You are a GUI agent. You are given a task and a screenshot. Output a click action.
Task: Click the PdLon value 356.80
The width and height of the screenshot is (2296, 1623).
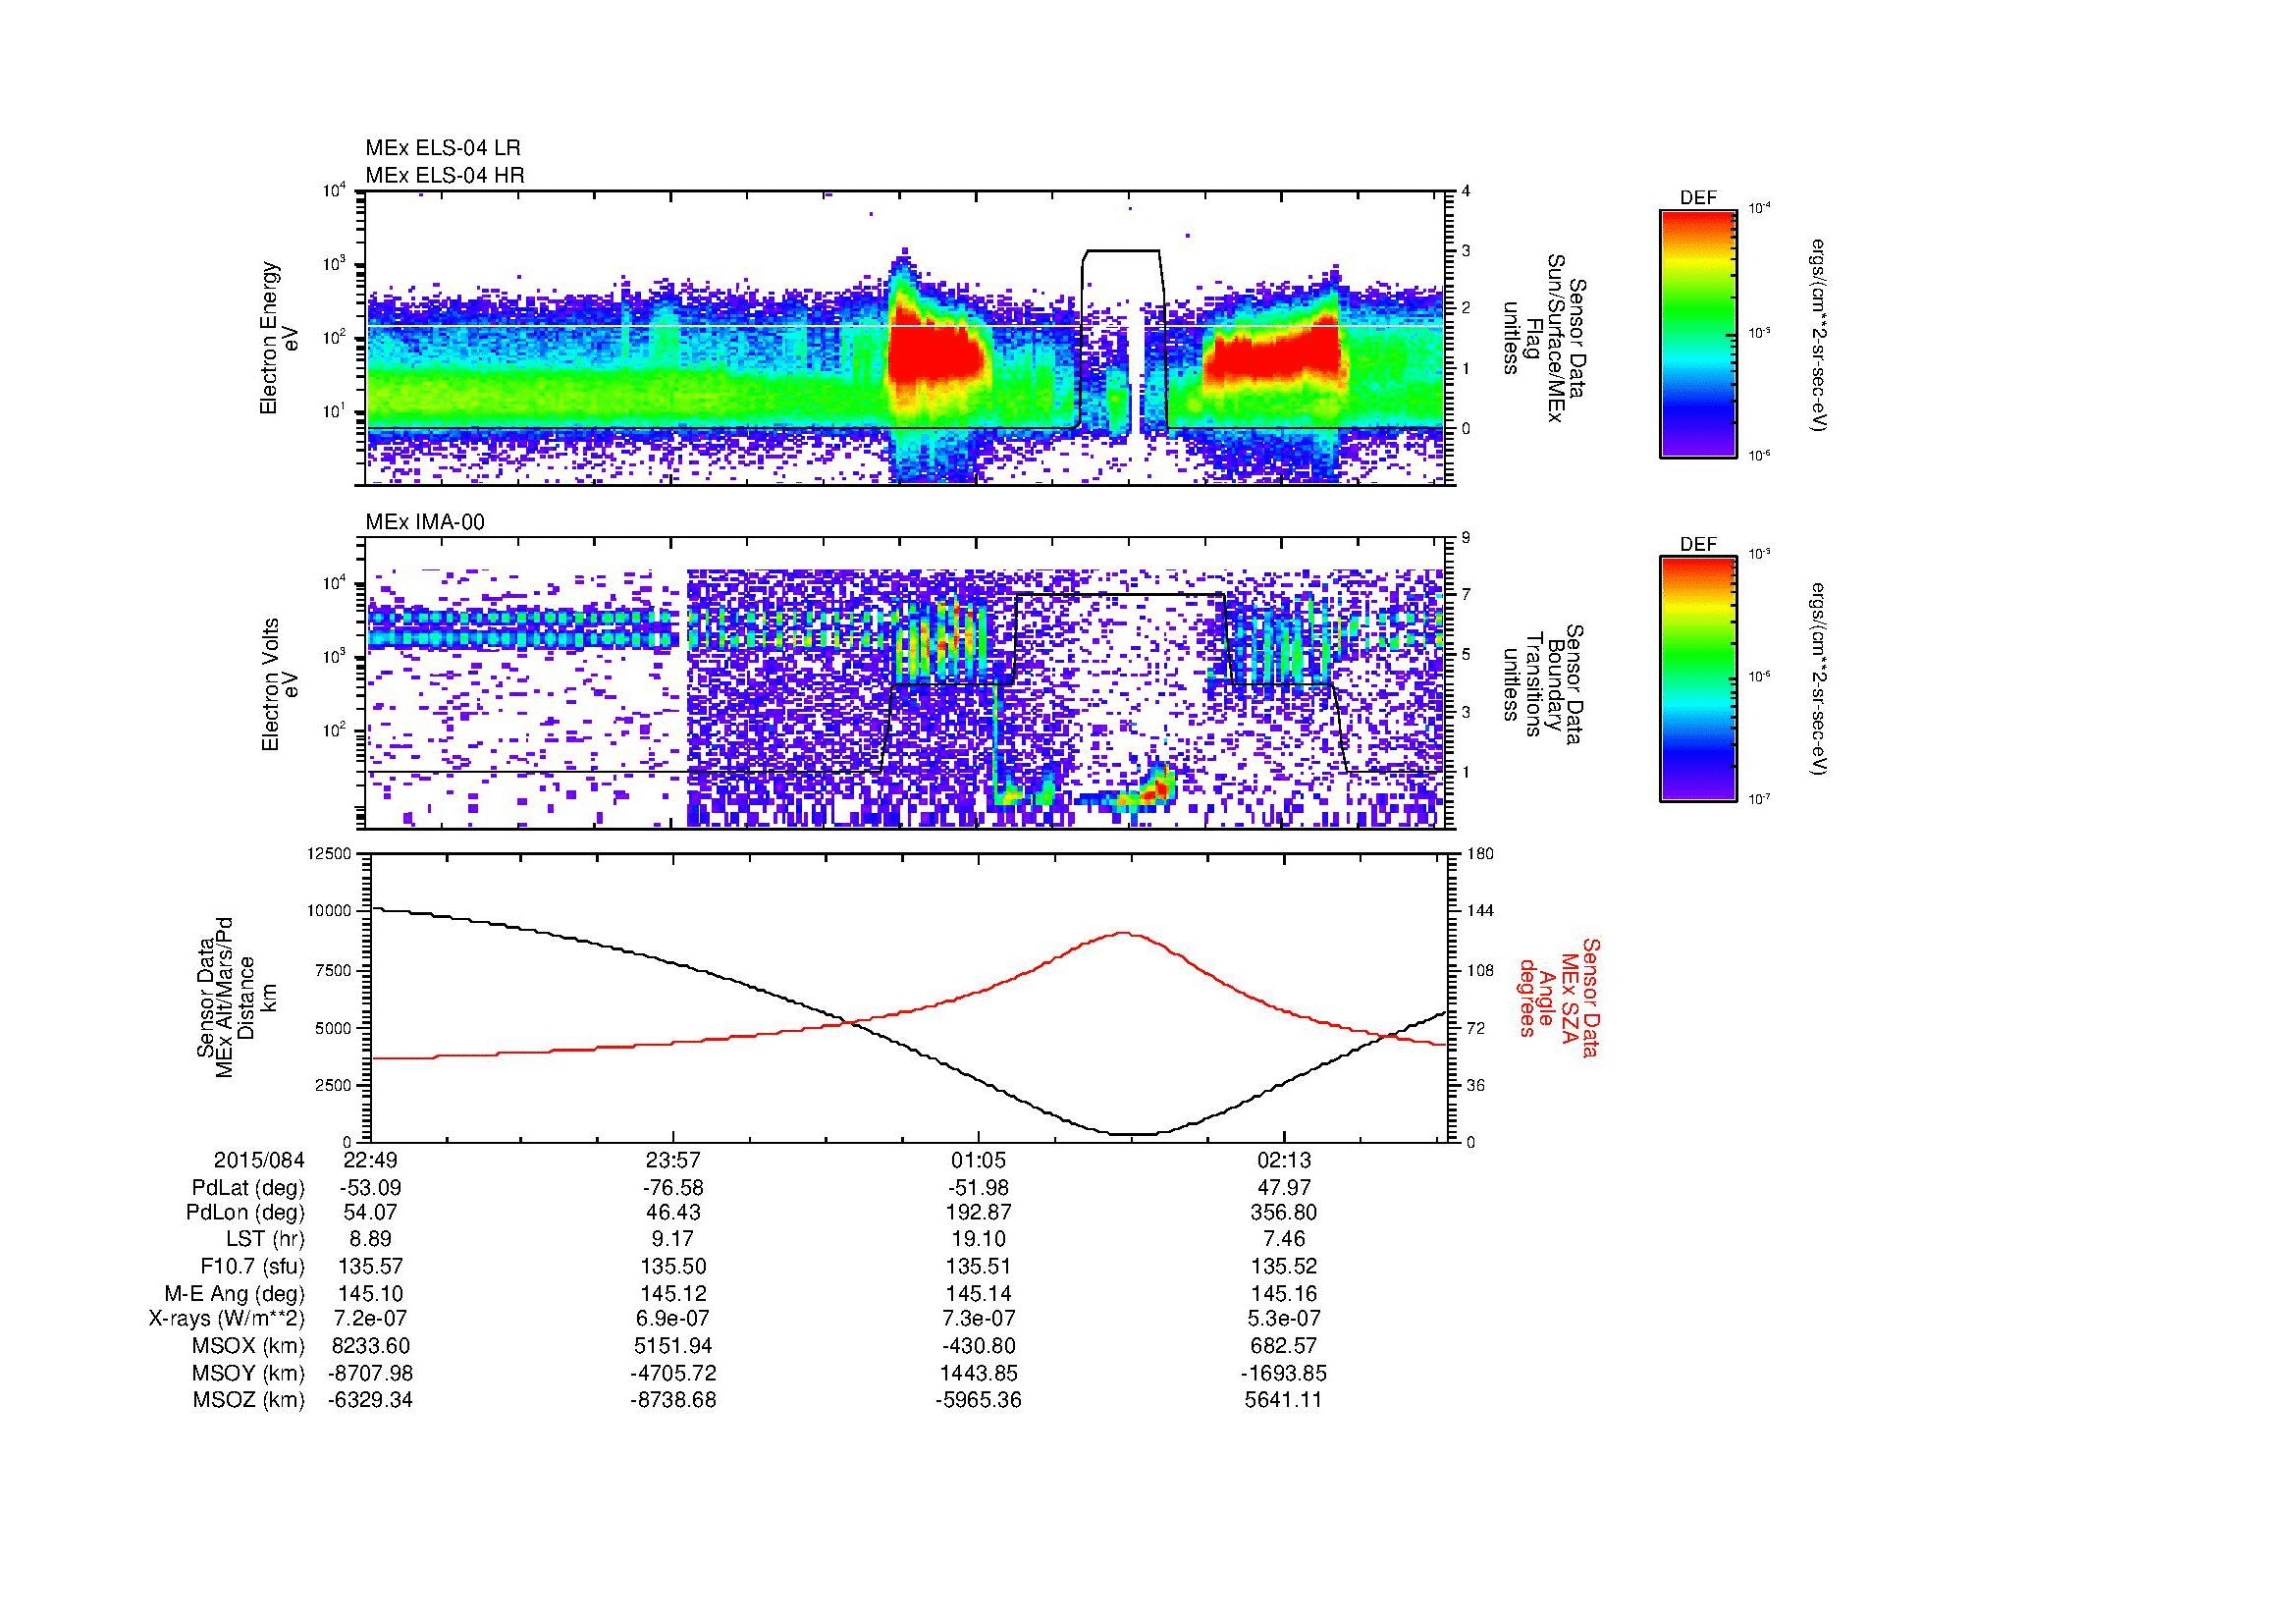coord(1283,1213)
